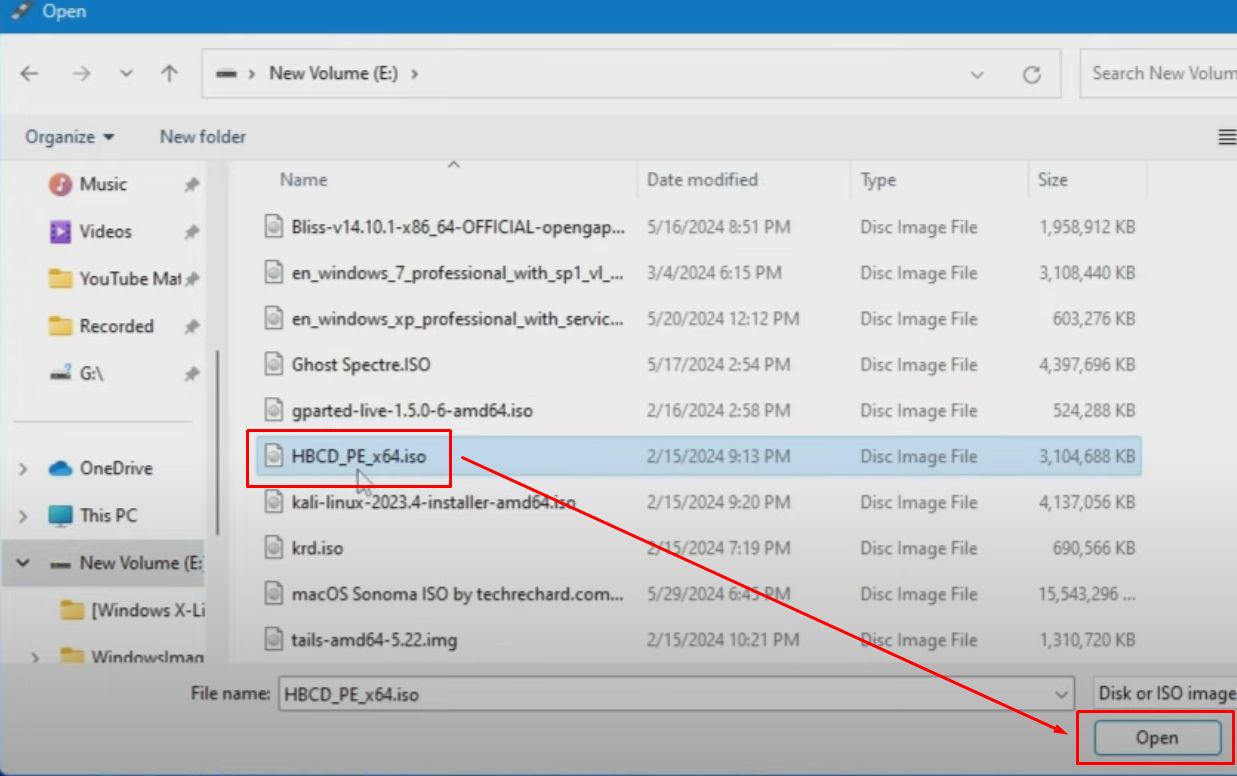1237x776 pixels.
Task: Create a New folder
Action: coord(203,137)
